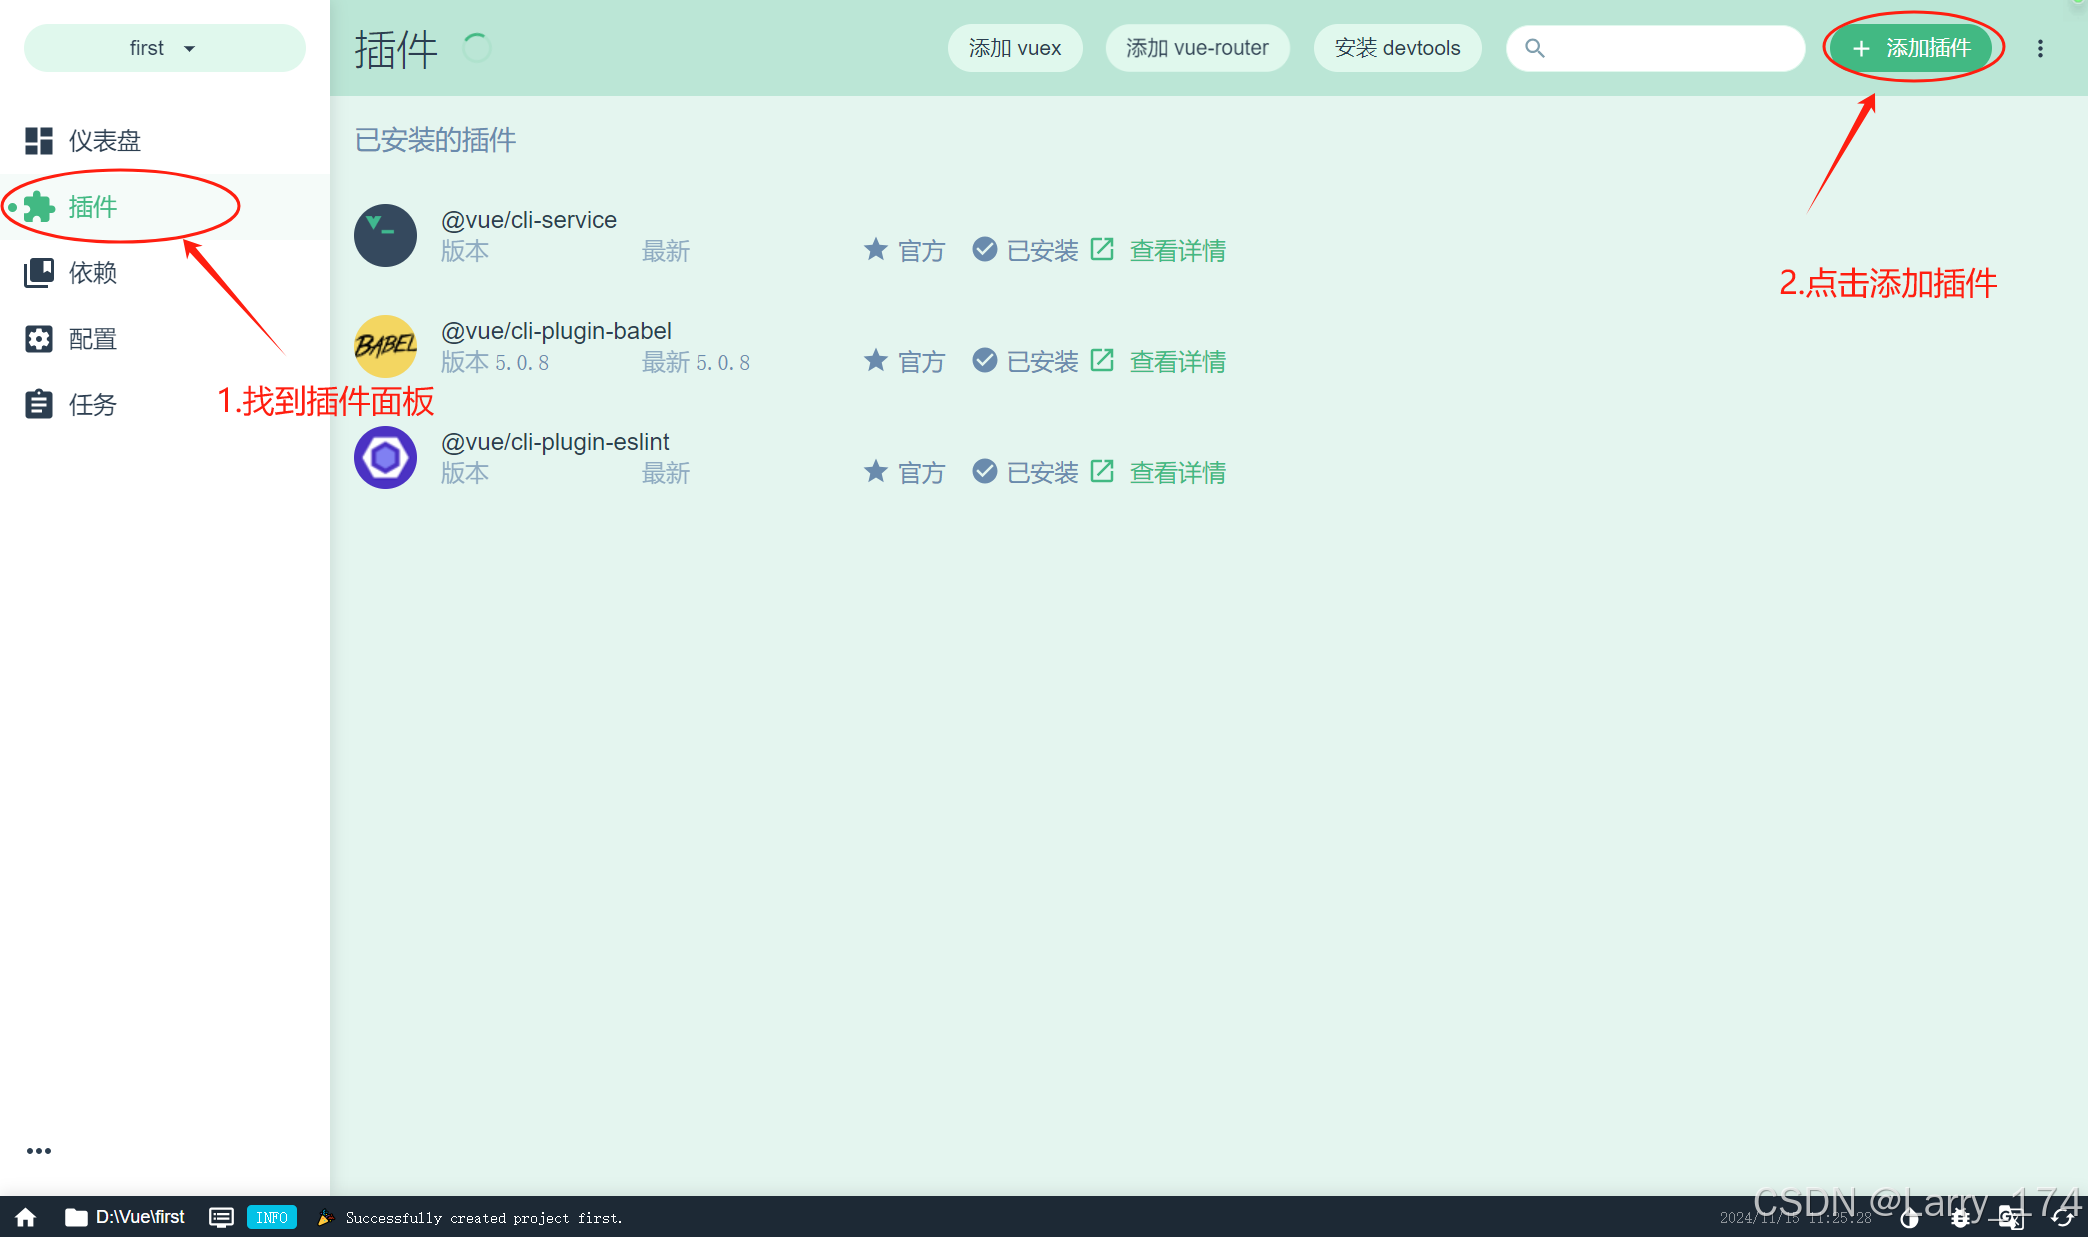Select the green puzzle-piece plugins icon

(39, 207)
